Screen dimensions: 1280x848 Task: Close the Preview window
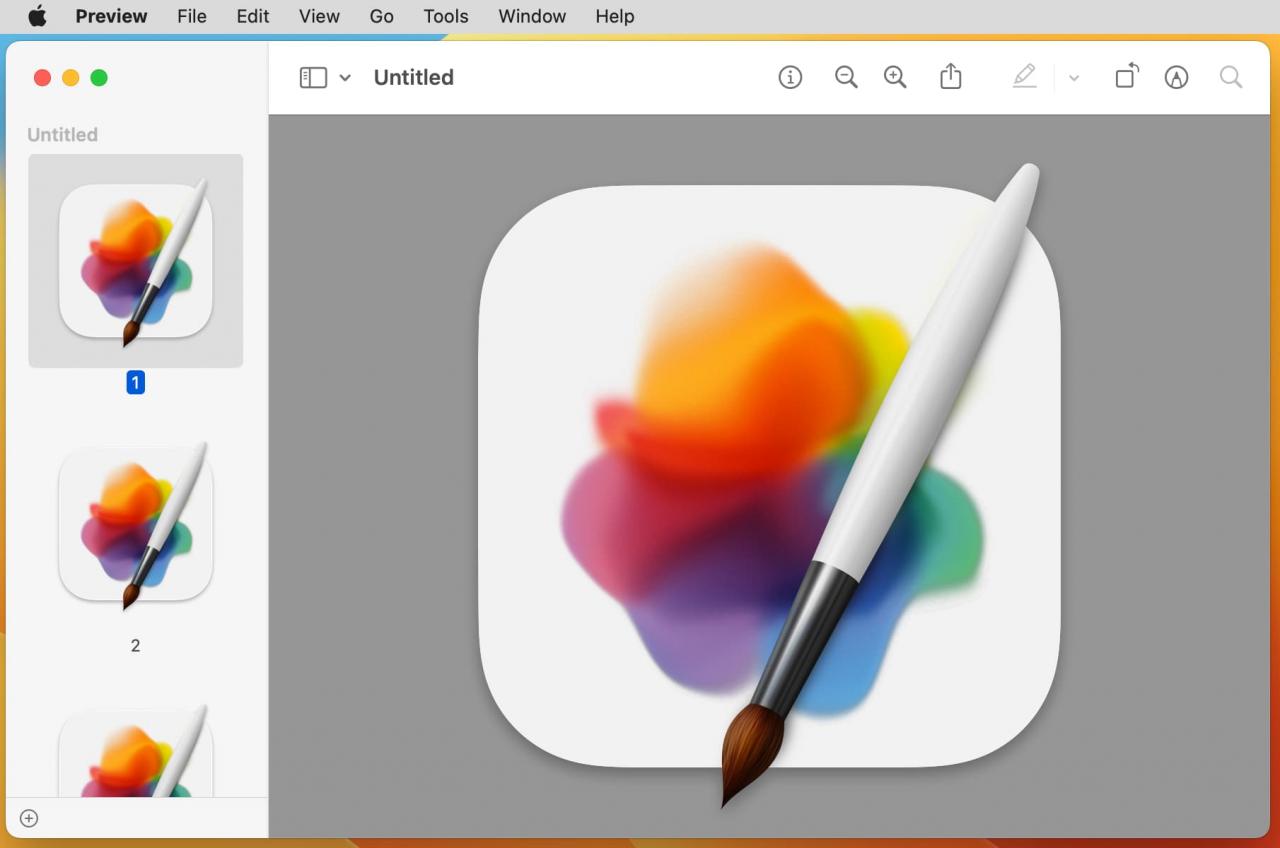(x=42, y=78)
